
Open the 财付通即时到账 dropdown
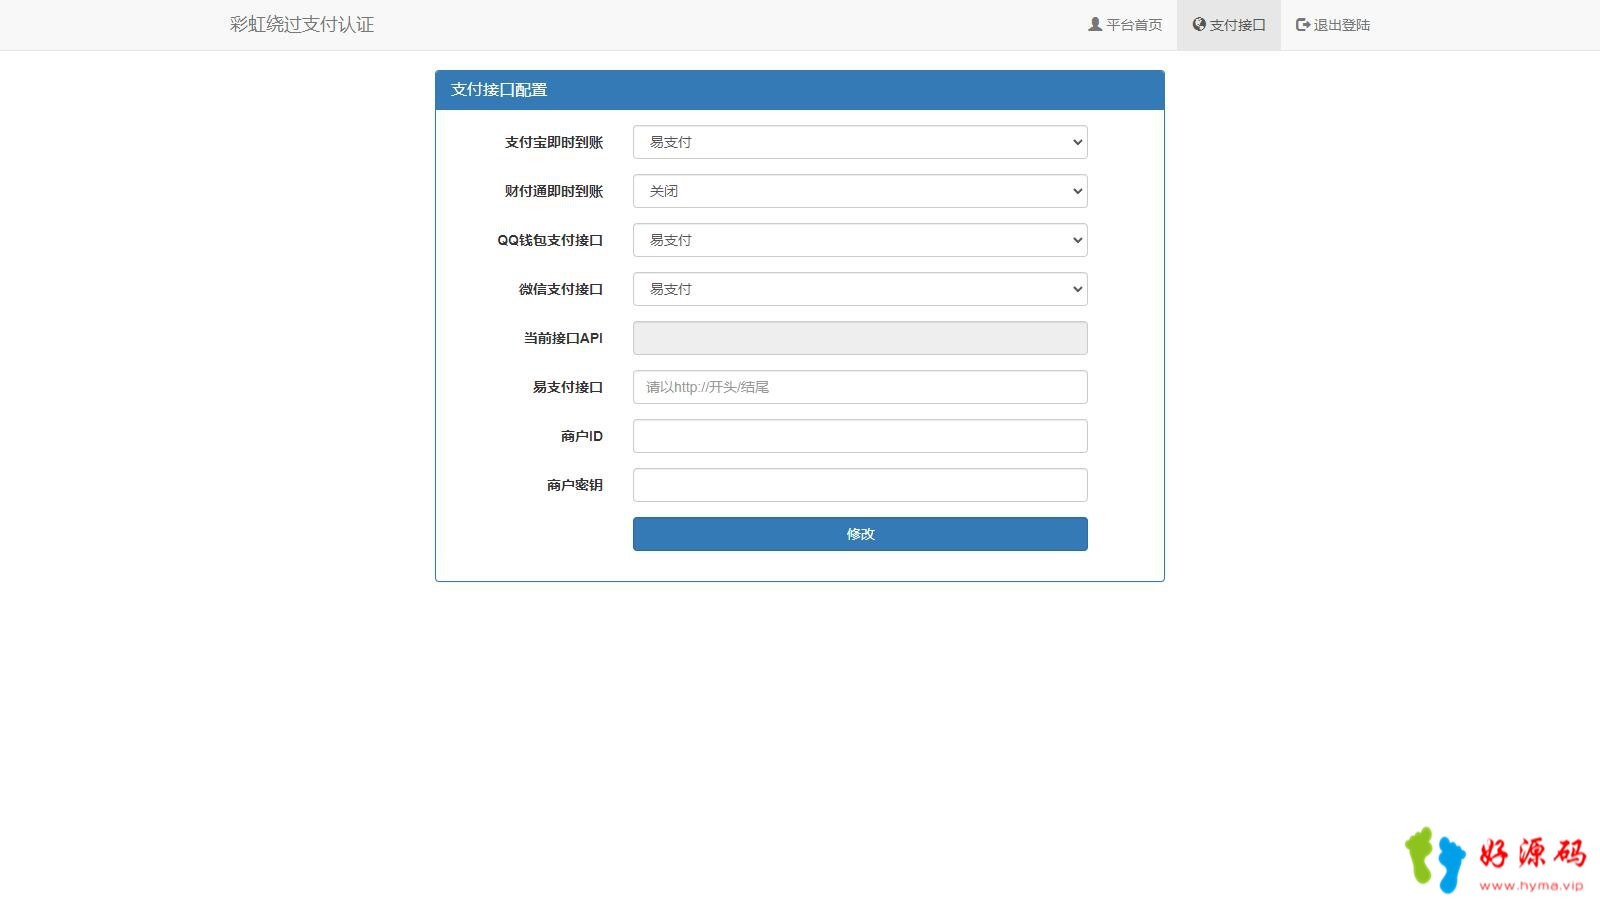(x=860, y=191)
